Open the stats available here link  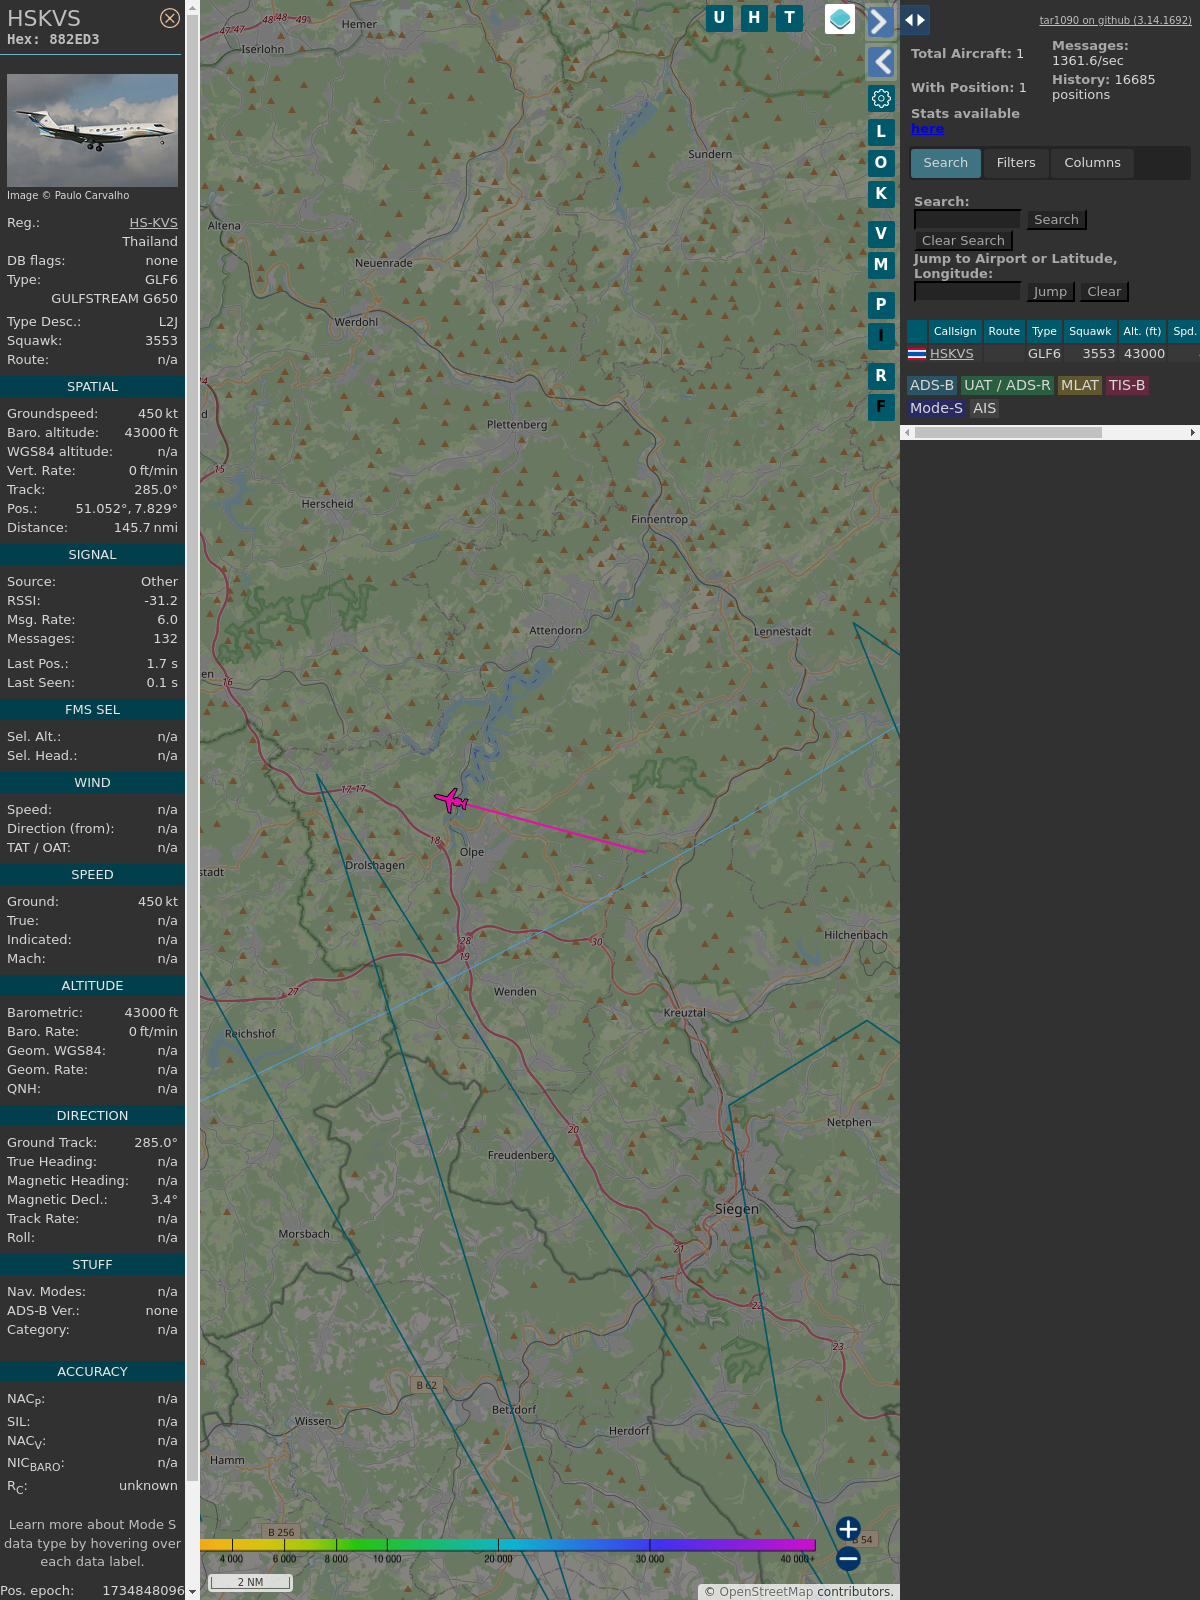click(927, 129)
